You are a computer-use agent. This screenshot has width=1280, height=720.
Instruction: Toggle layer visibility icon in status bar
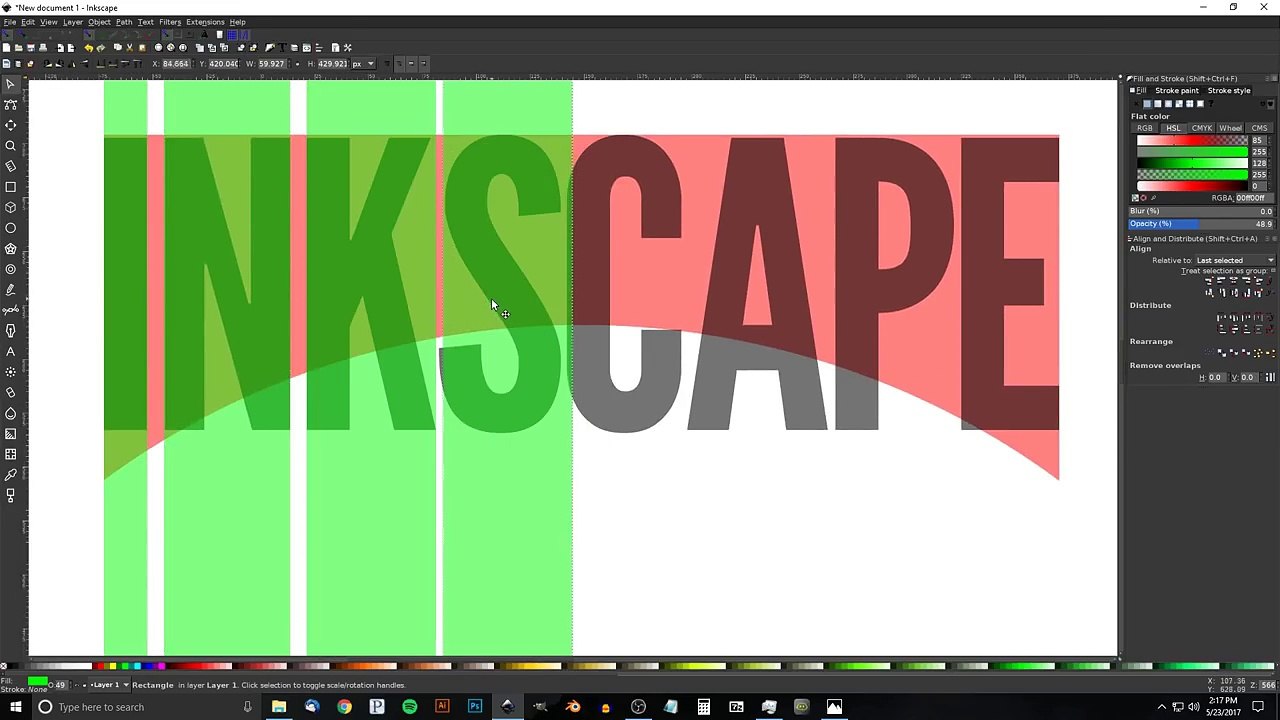[76, 685]
